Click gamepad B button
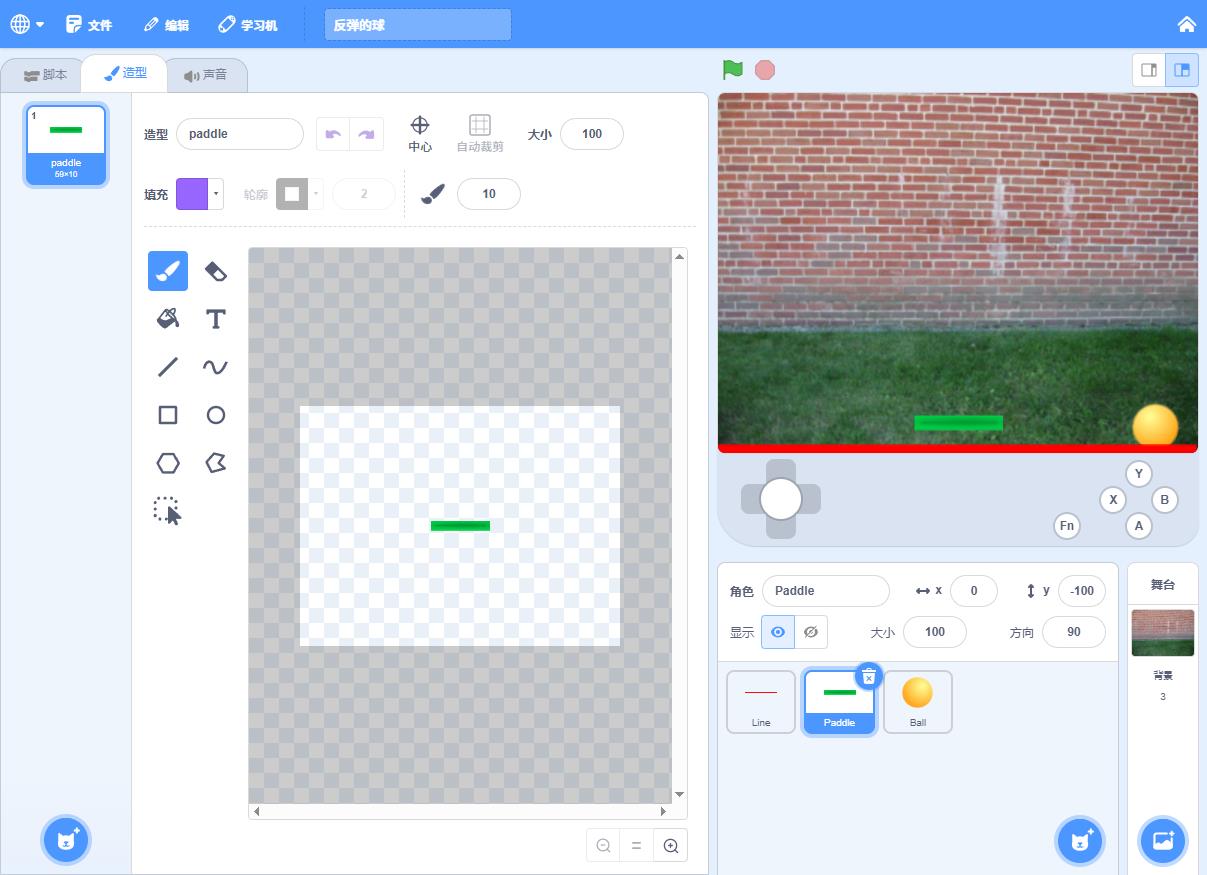 pos(1164,500)
